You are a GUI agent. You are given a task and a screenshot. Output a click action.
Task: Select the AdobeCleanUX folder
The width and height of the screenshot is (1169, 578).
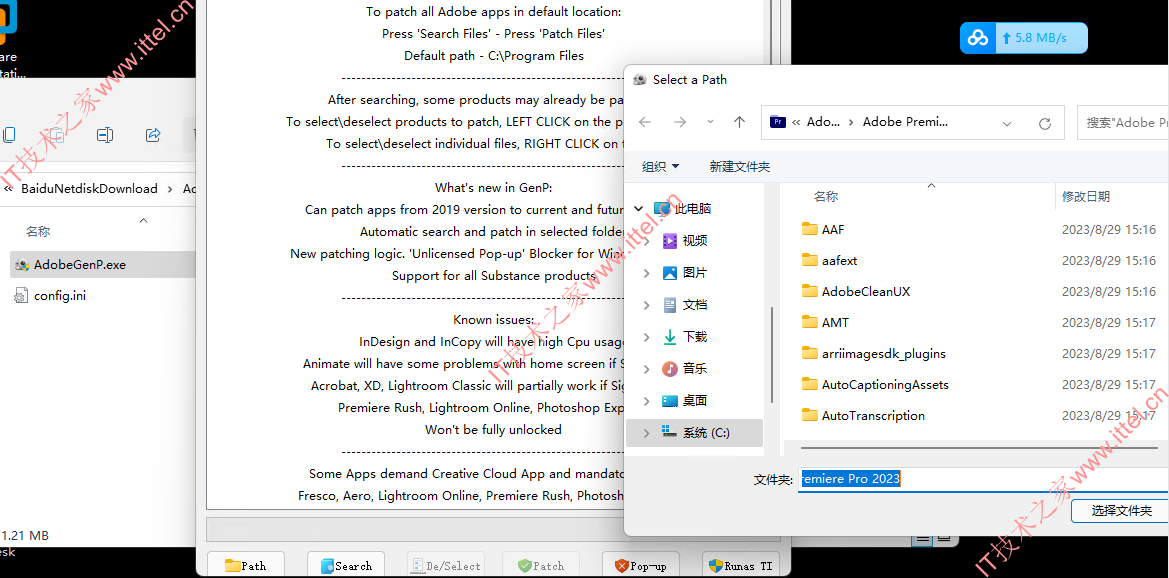click(x=866, y=292)
